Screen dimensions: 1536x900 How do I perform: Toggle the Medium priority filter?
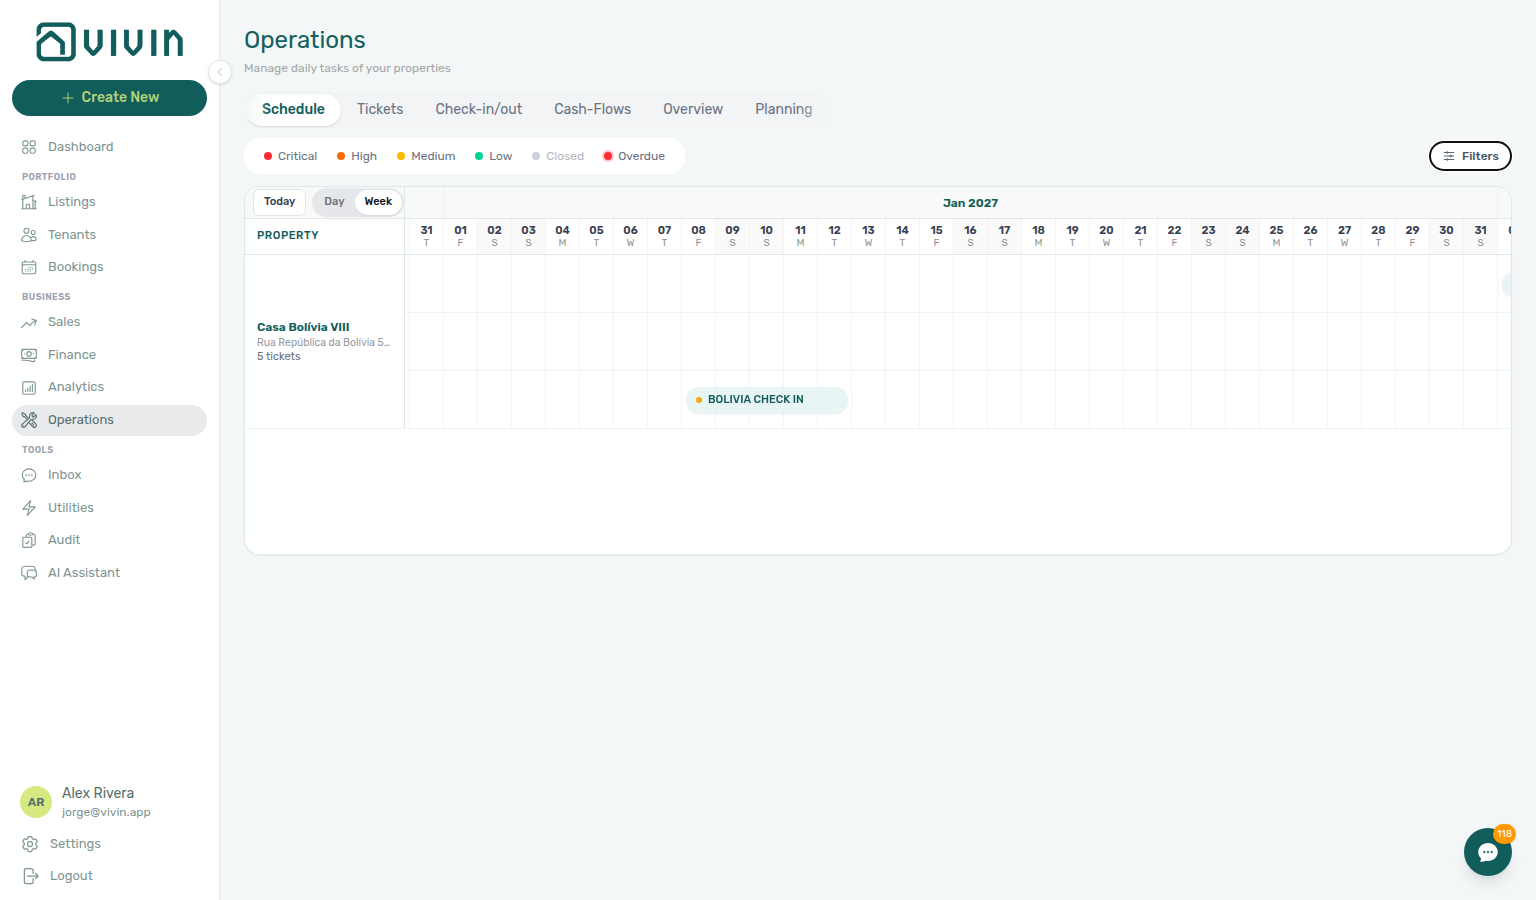[x=426, y=156]
